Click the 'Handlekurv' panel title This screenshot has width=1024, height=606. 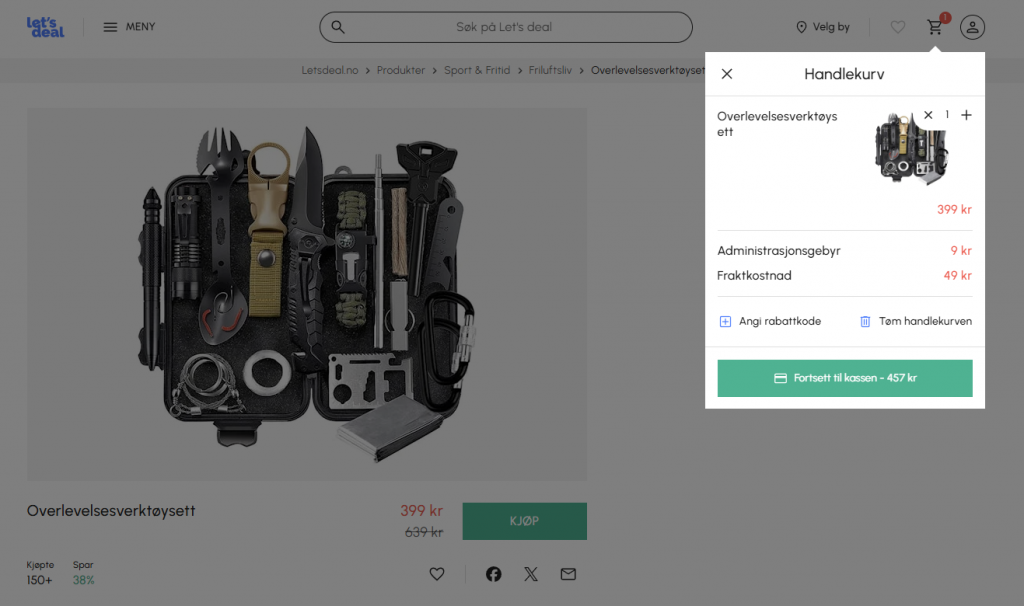coord(844,74)
